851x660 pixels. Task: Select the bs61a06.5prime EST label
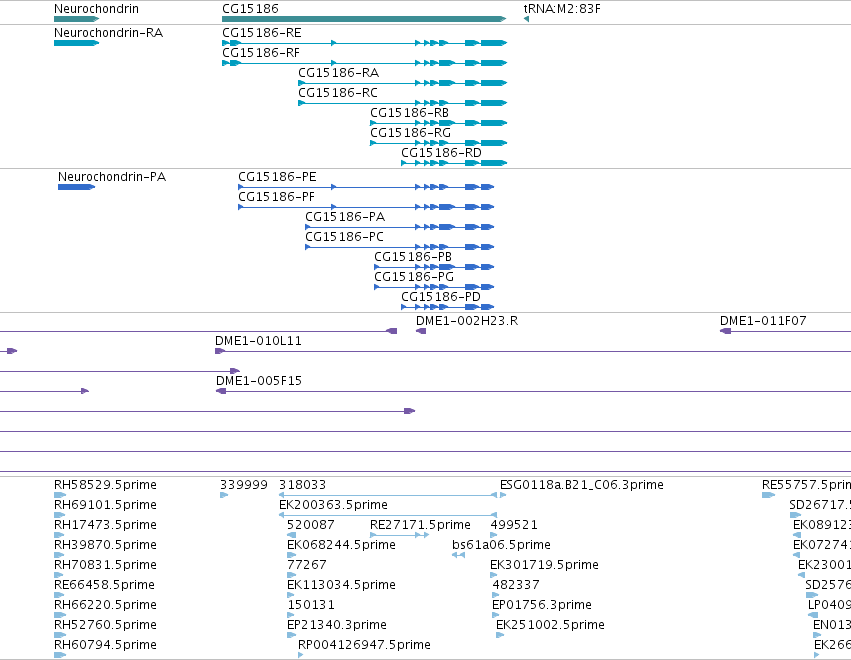[x=501, y=545]
